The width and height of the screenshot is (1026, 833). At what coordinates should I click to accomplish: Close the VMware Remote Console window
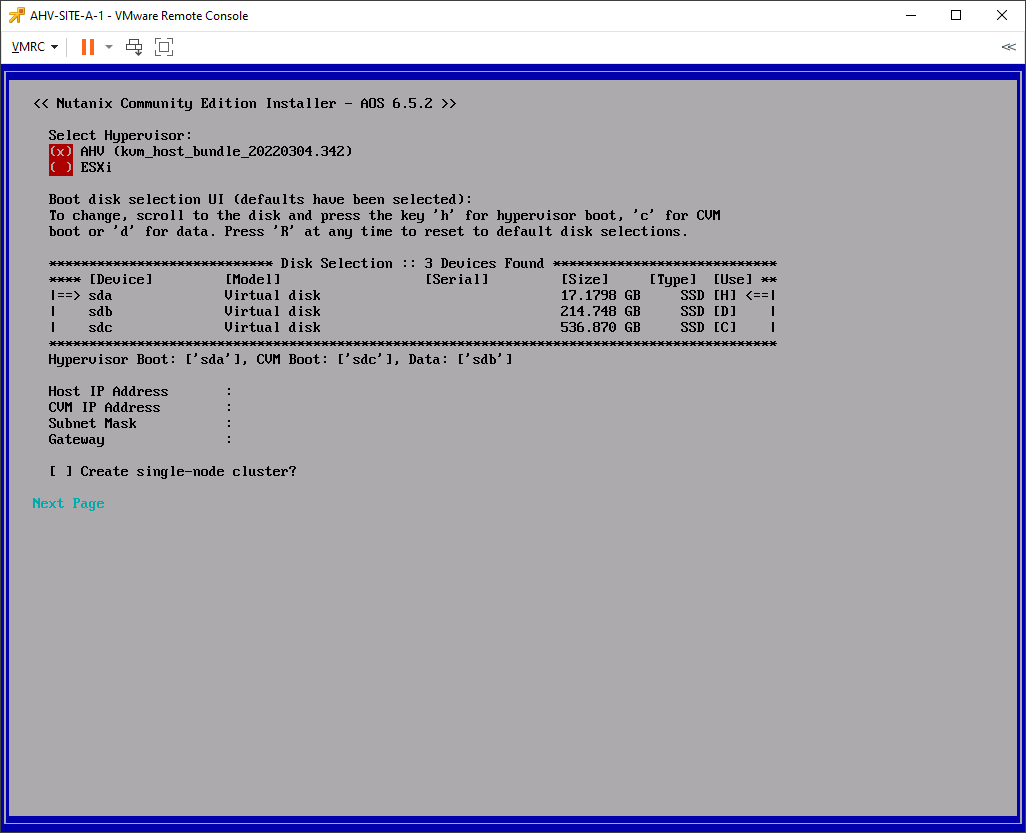[1002, 15]
